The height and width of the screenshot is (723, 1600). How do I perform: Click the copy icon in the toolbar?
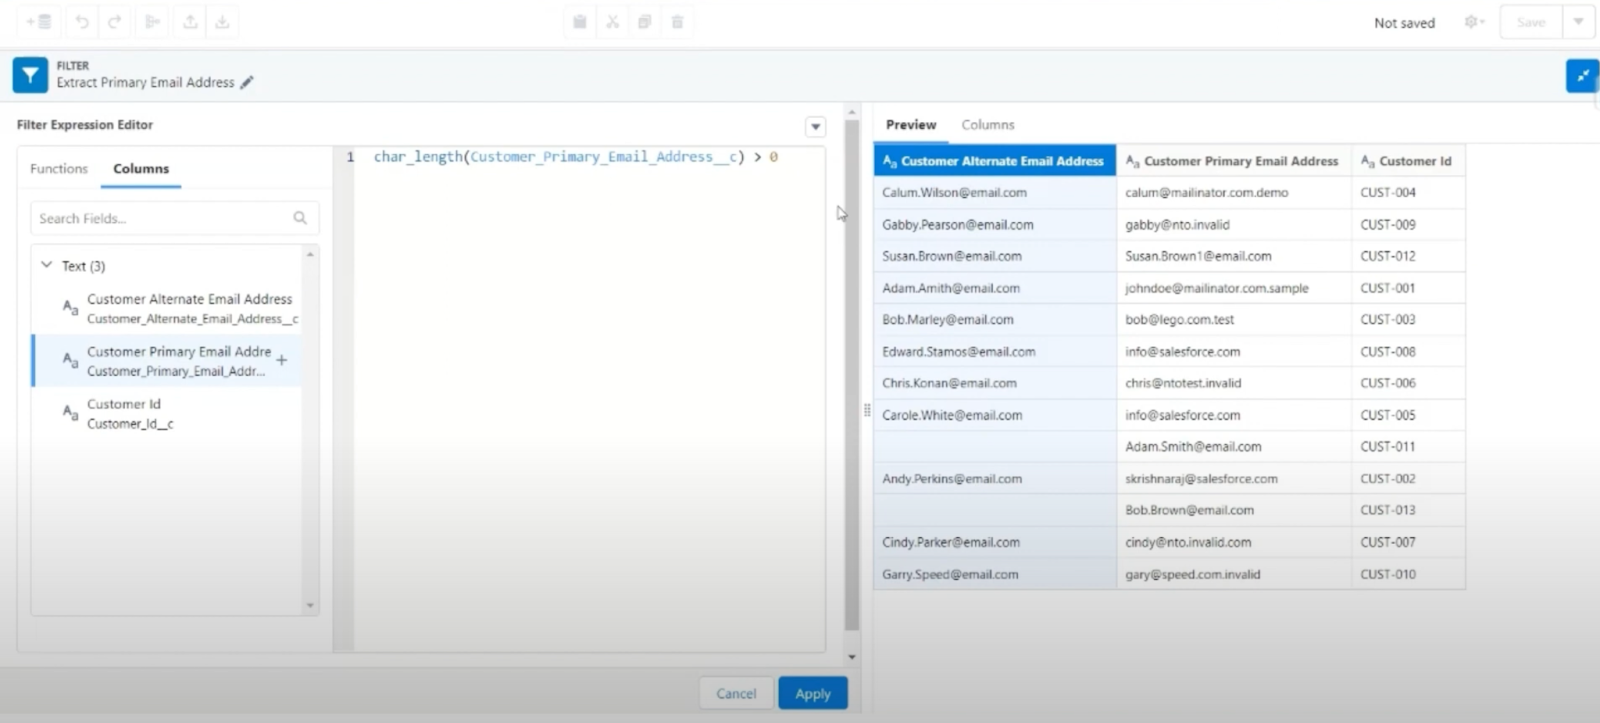[x=645, y=21]
